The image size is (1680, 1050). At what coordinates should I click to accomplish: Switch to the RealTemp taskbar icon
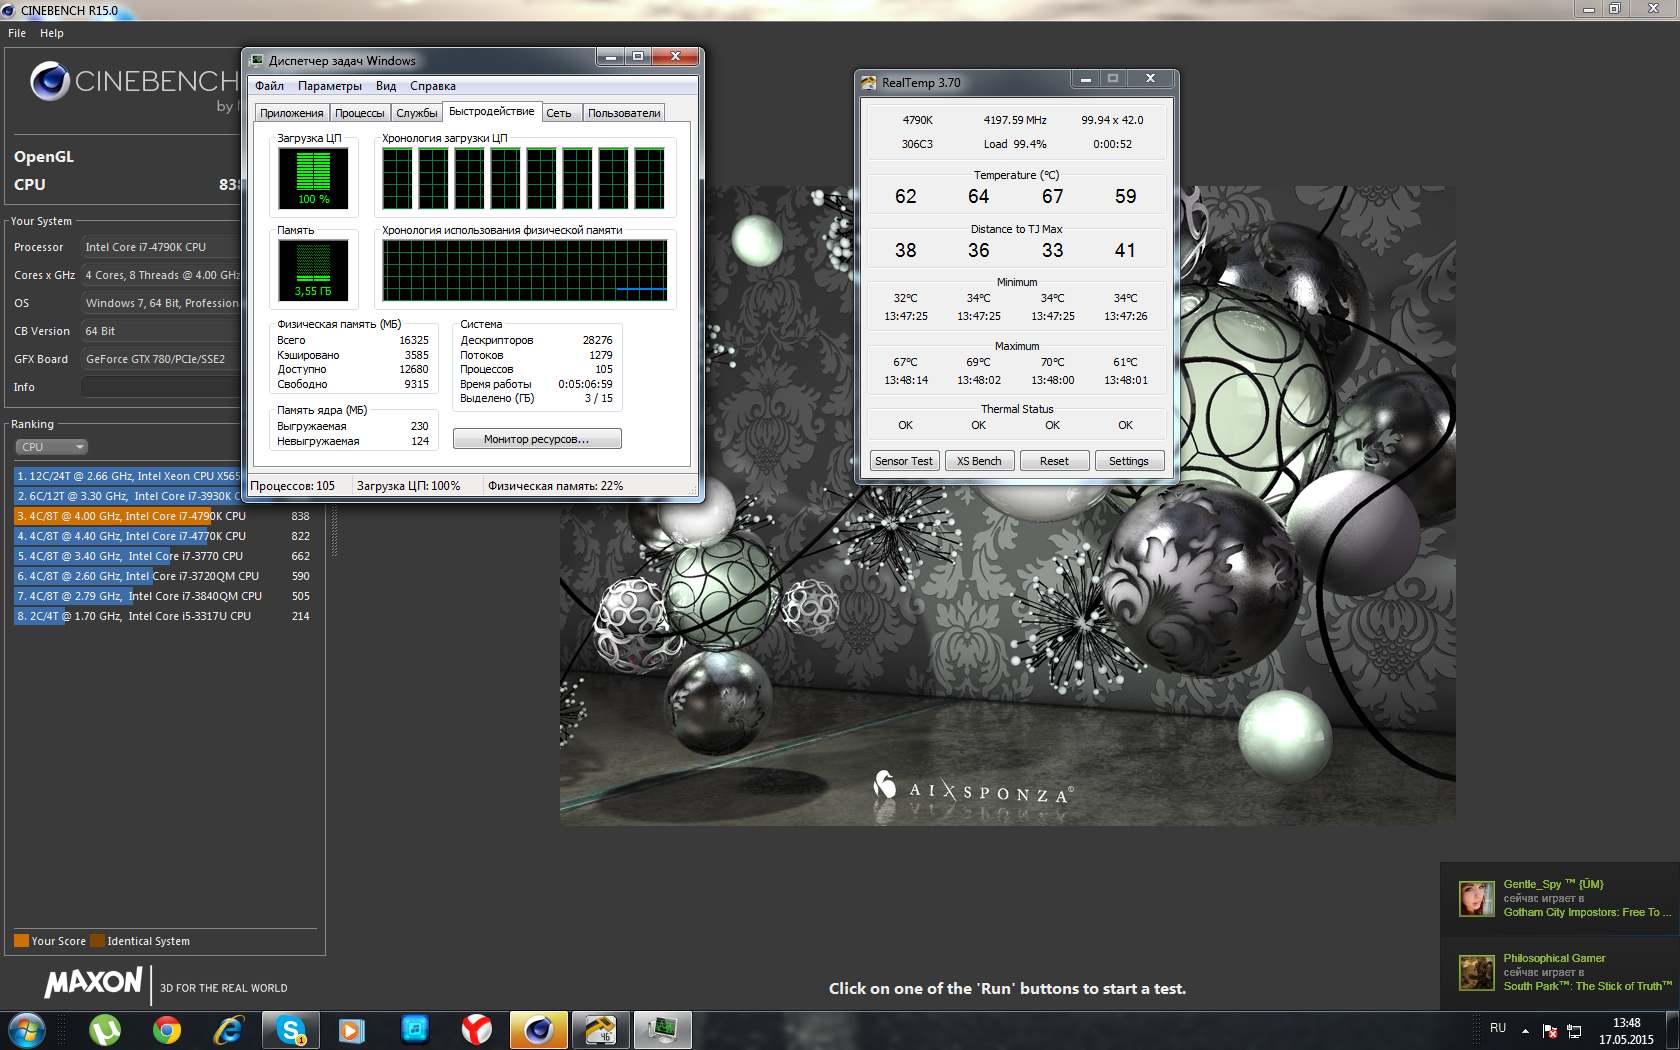click(600, 1029)
